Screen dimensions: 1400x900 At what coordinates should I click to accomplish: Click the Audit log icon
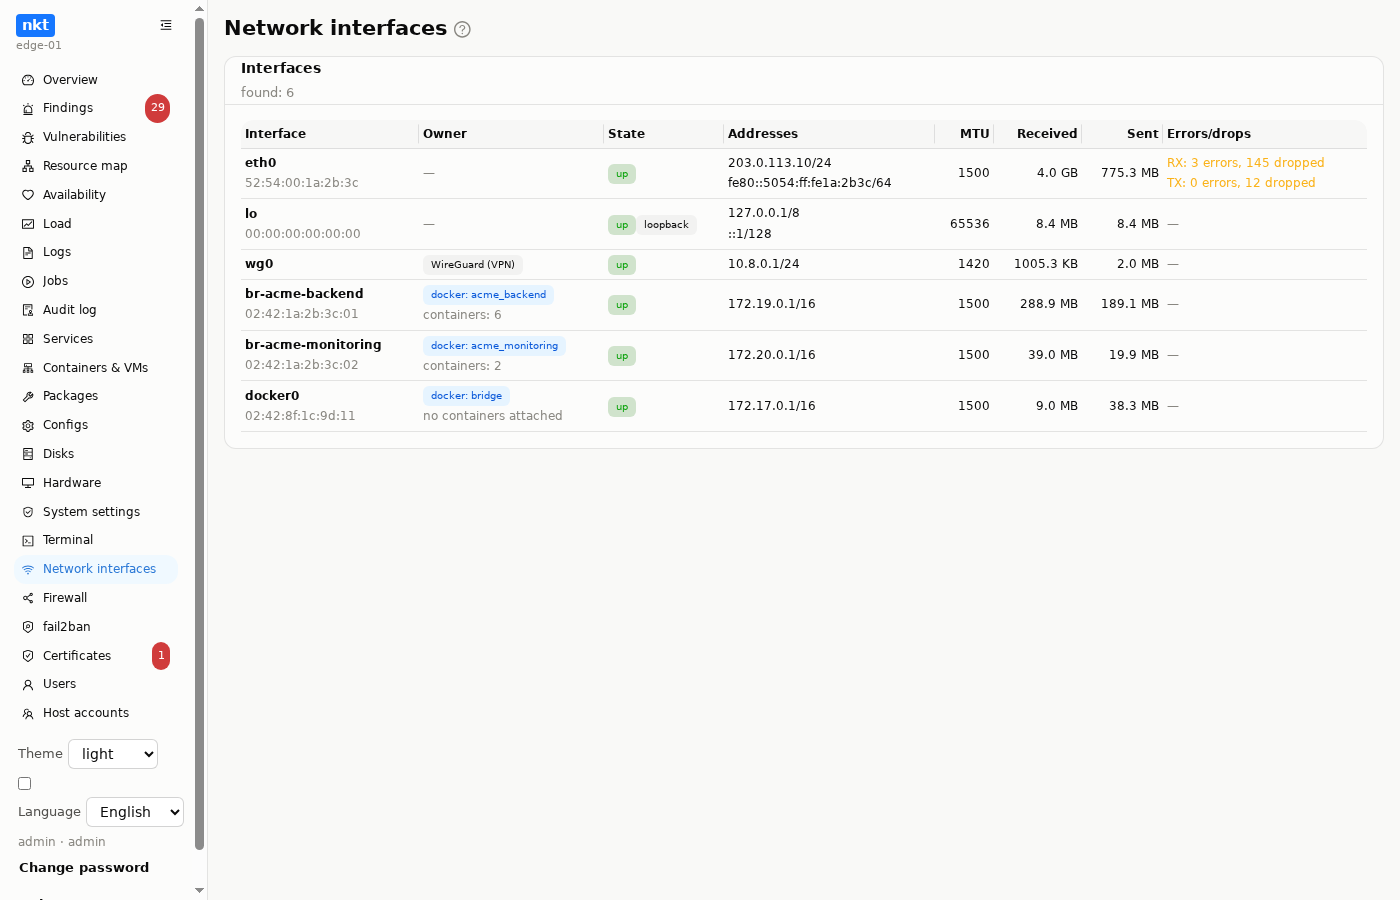[x=28, y=311]
